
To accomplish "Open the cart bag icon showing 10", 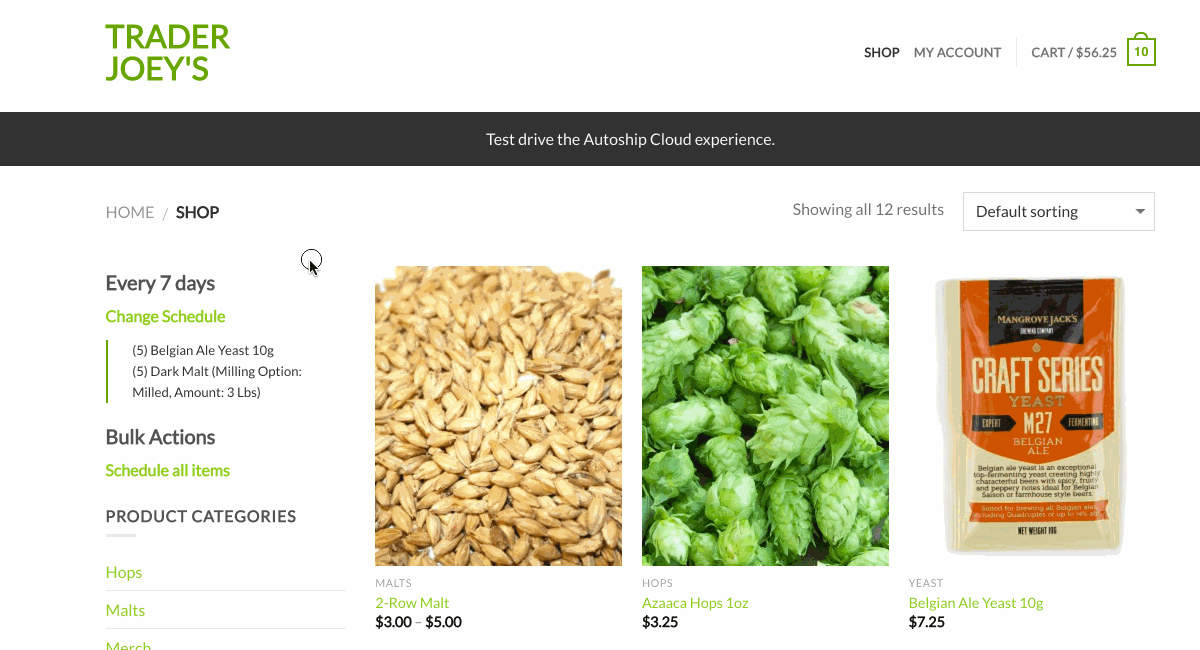I will tap(1141, 50).
